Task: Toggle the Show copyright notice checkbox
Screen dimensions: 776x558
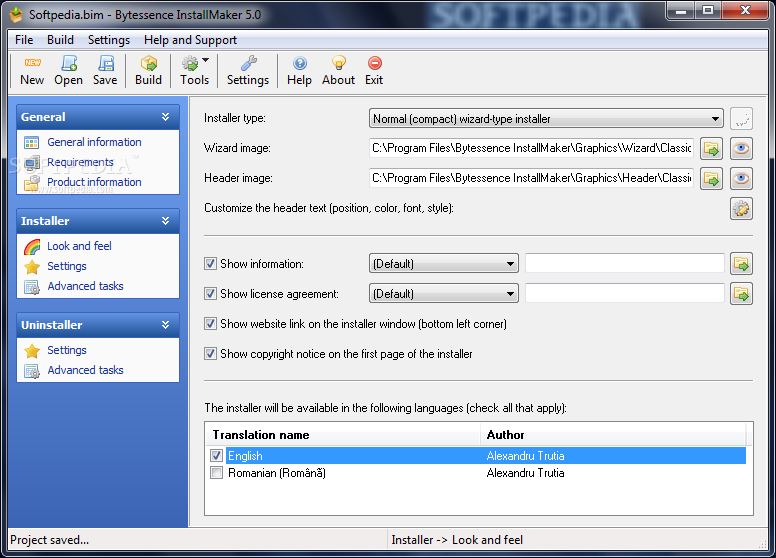Action: click(210, 354)
